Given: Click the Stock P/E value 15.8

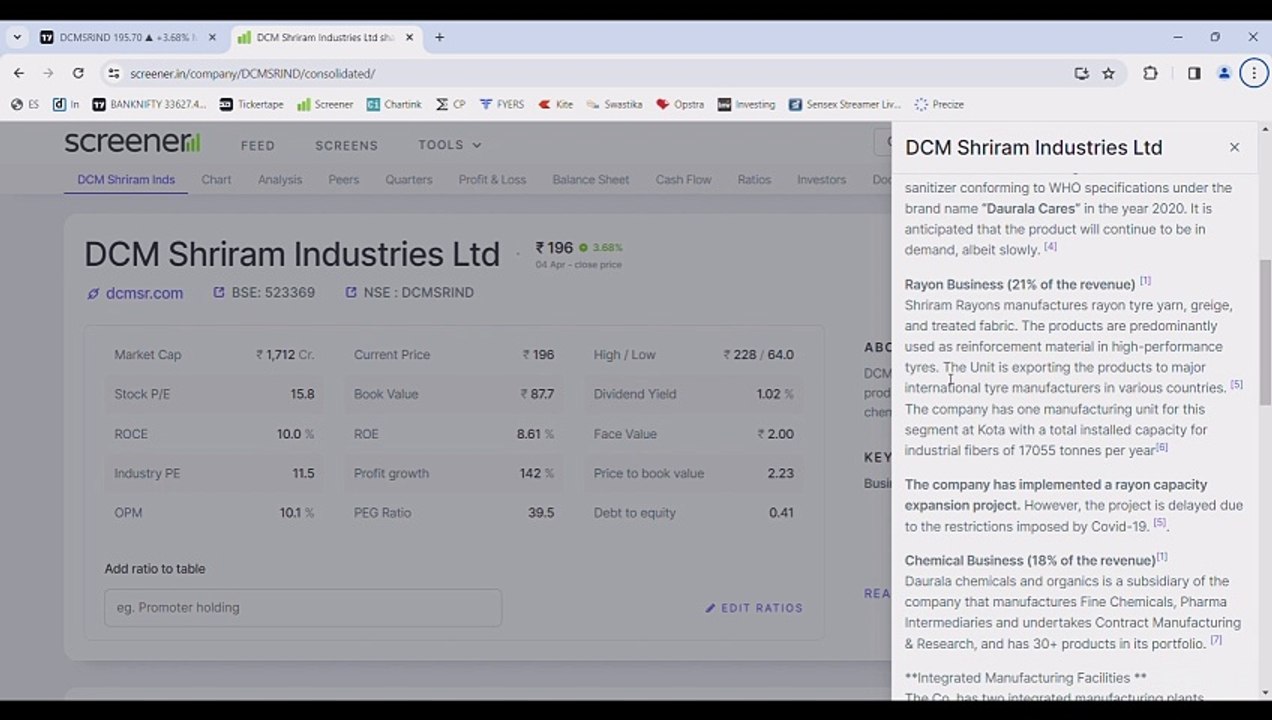Looking at the screenshot, I should (302, 394).
